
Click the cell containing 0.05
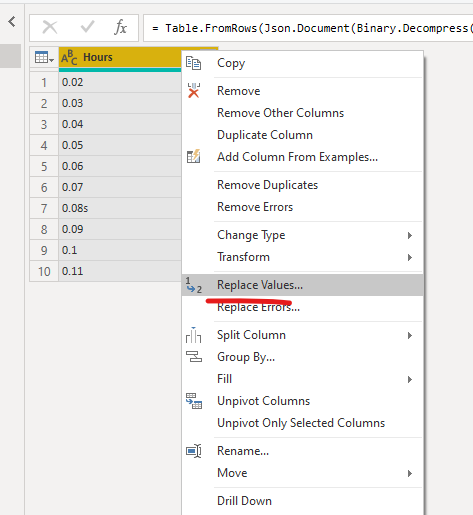click(120, 145)
